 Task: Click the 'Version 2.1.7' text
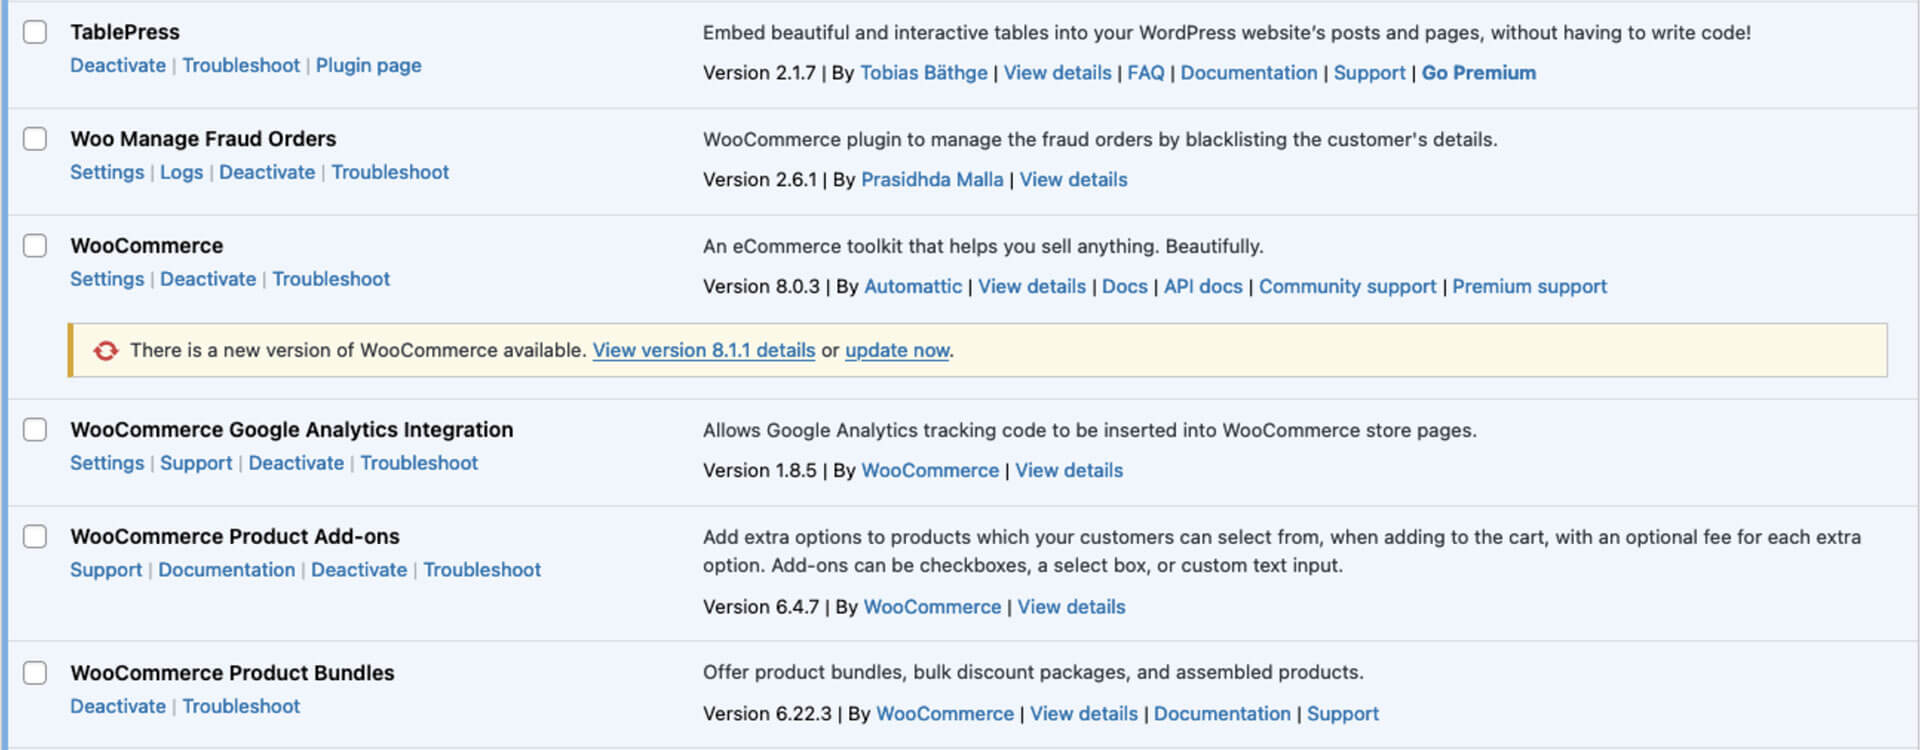coord(759,73)
